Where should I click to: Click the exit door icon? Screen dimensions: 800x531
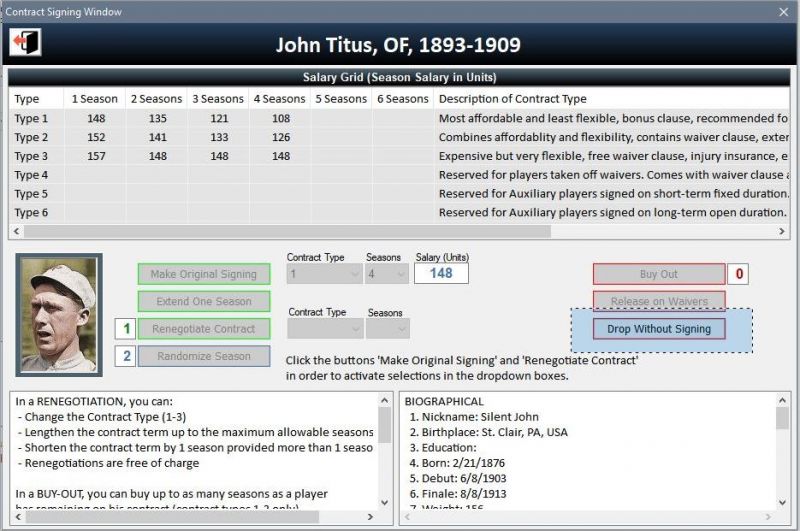[x=25, y=43]
